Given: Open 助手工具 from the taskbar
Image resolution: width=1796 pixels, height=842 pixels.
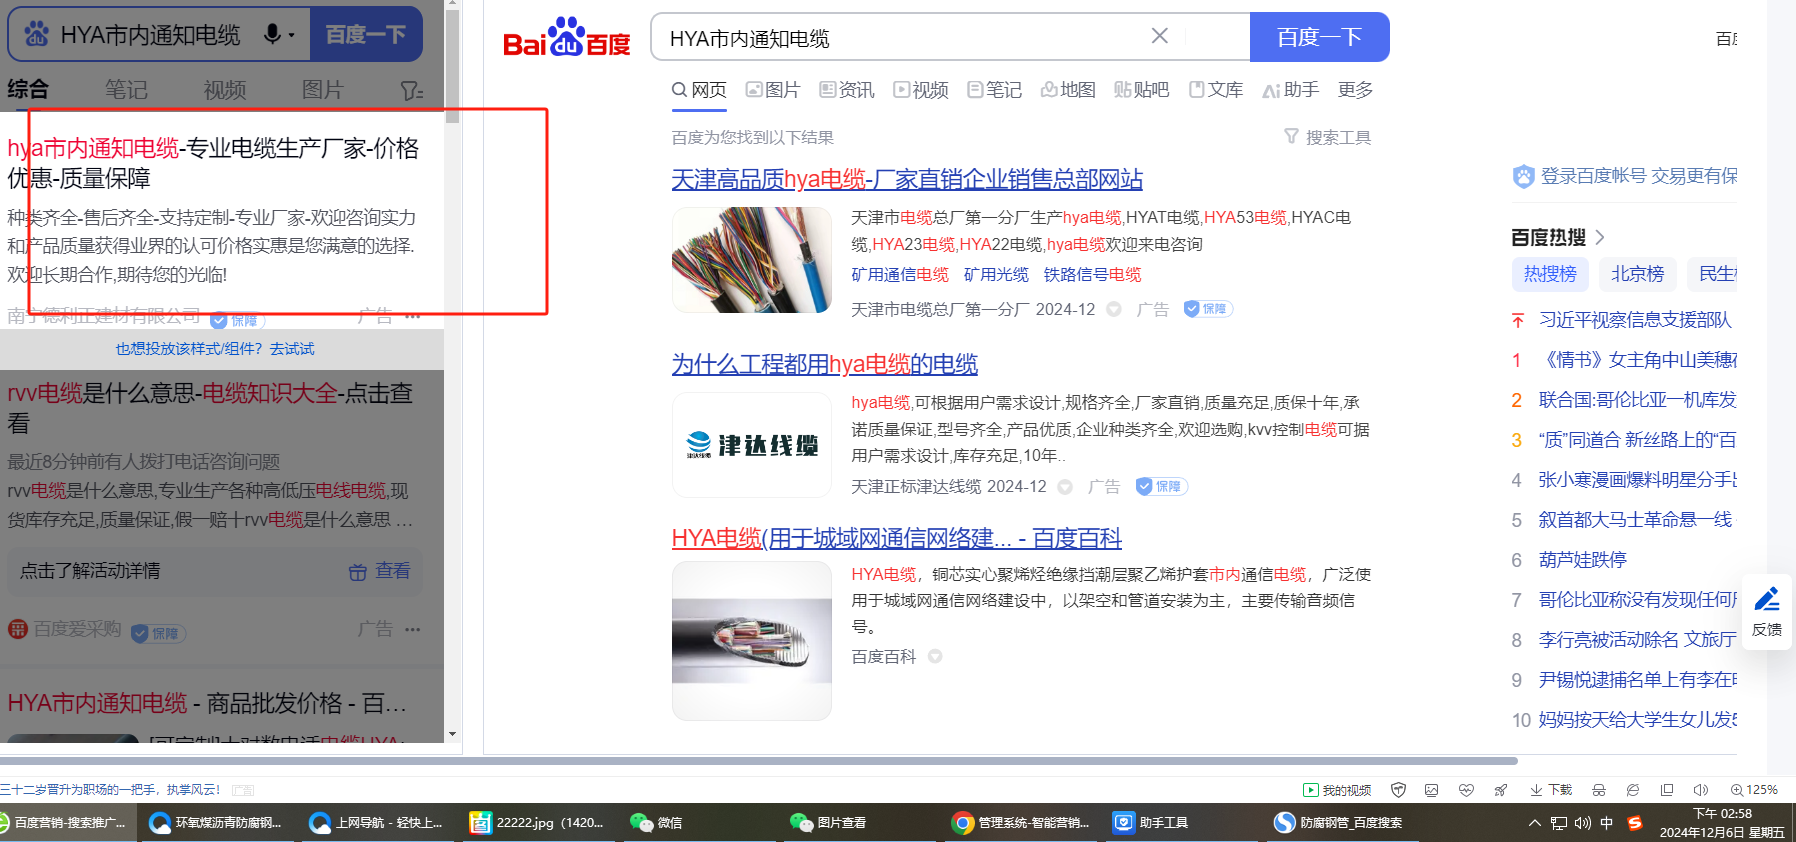Looking at the screenshot, I should [1151, 823].
